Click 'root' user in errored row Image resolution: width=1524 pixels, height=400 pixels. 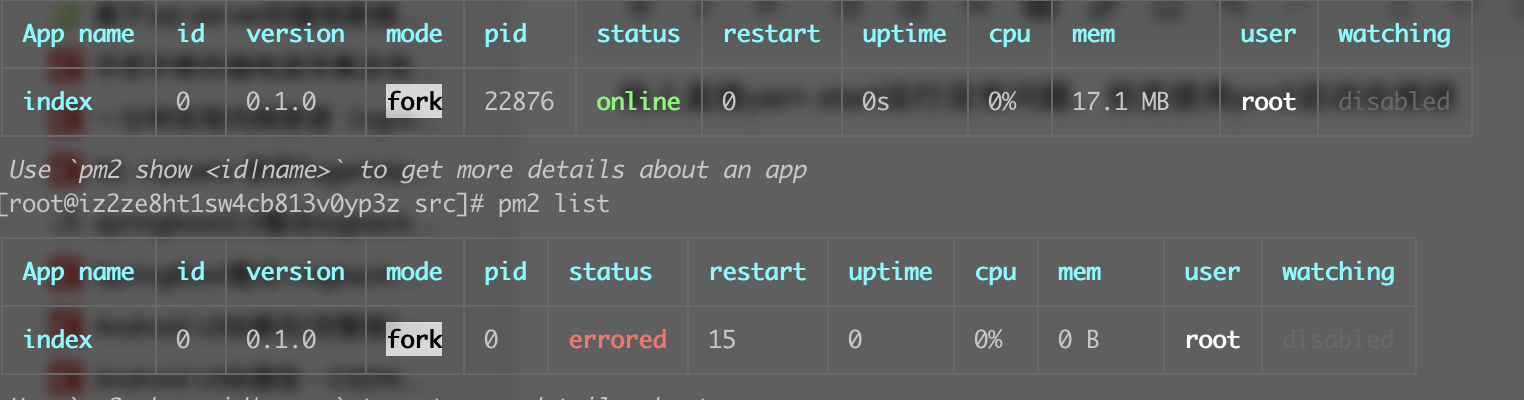click(x=1212, y=340)
